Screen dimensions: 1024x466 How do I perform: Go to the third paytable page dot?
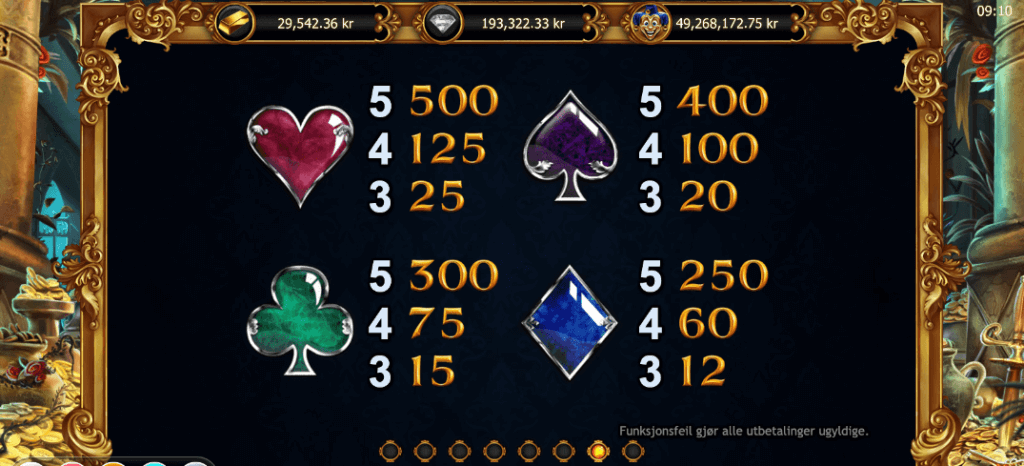click(x=459, y=450)
